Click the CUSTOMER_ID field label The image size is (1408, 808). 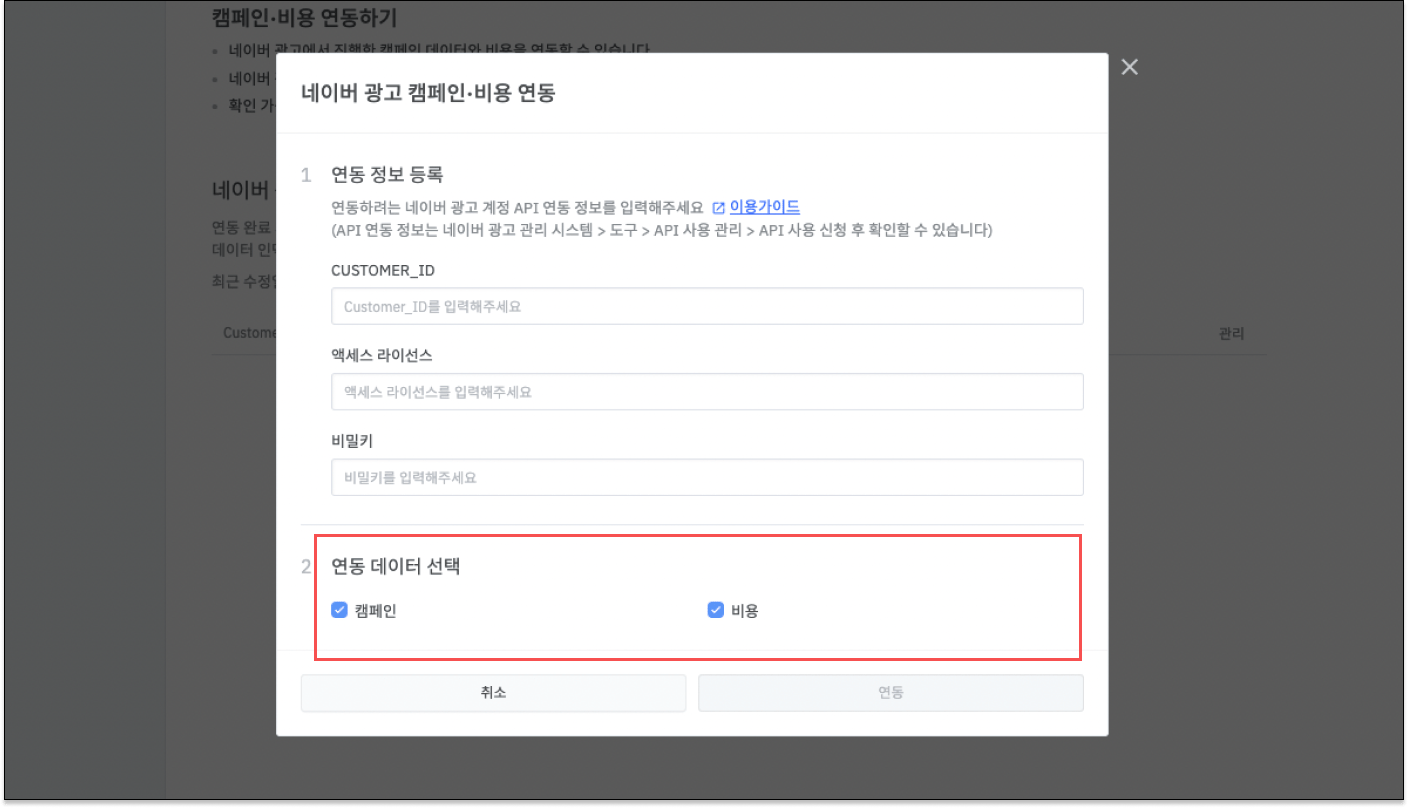point(383,270)
